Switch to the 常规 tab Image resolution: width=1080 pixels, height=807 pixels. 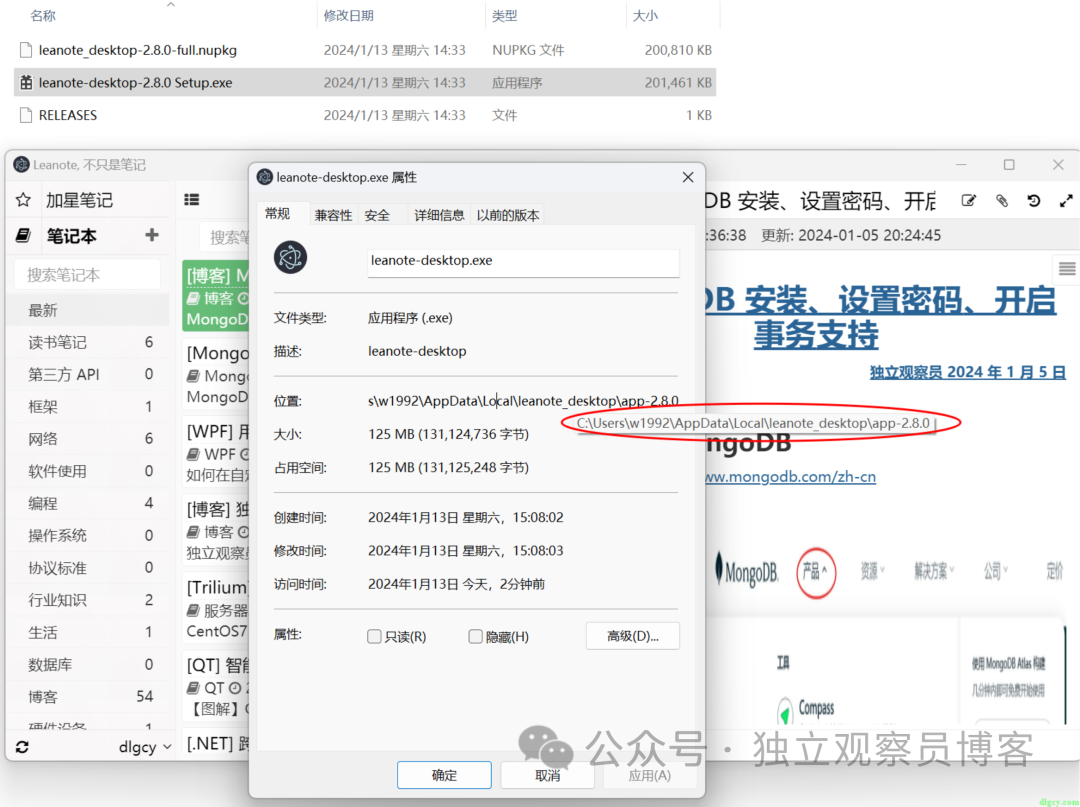[x=278, y=214]
